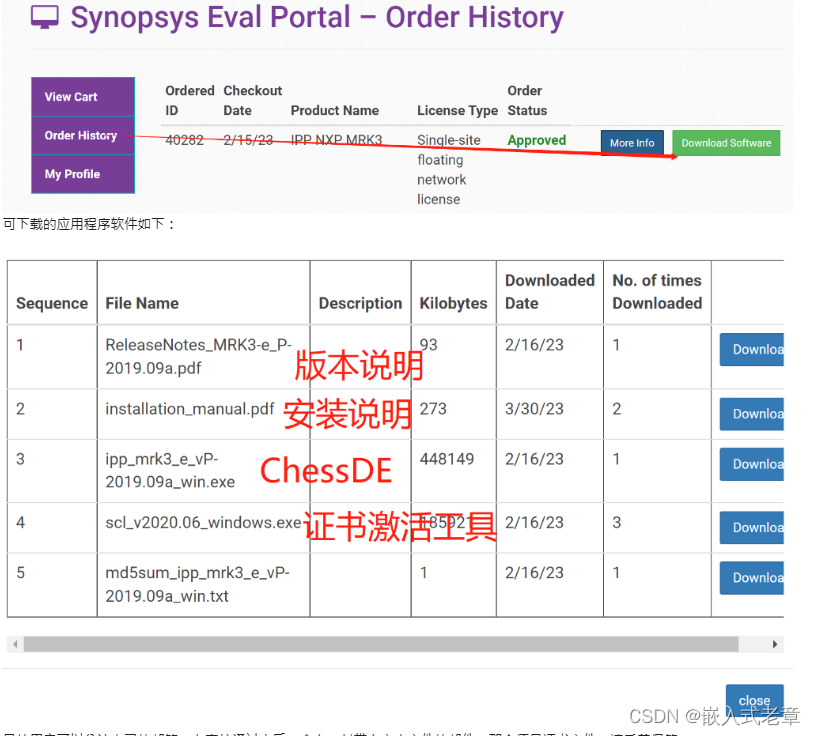Click the Sequence column header
Viewport: 816px width, 736px height.
(52, 303)
